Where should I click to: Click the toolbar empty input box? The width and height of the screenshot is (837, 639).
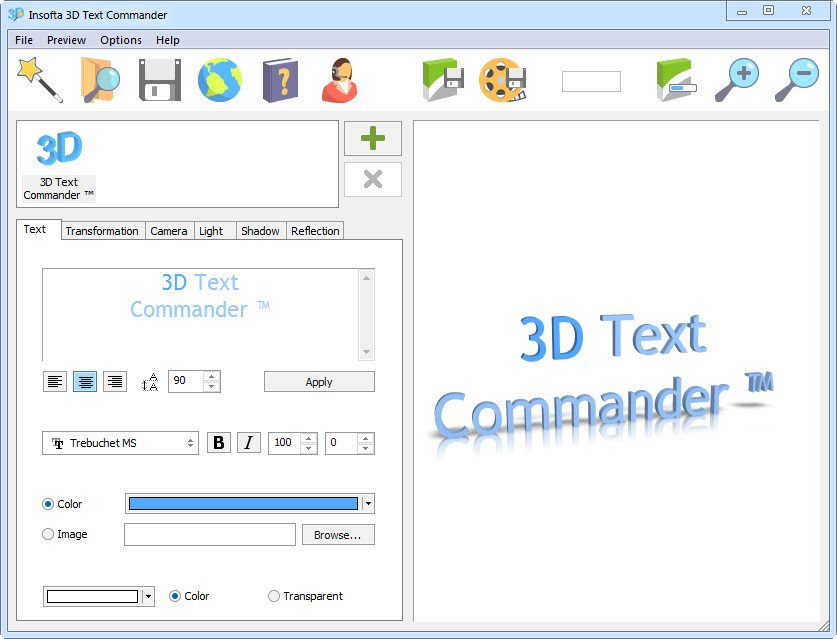click(591, 81)
